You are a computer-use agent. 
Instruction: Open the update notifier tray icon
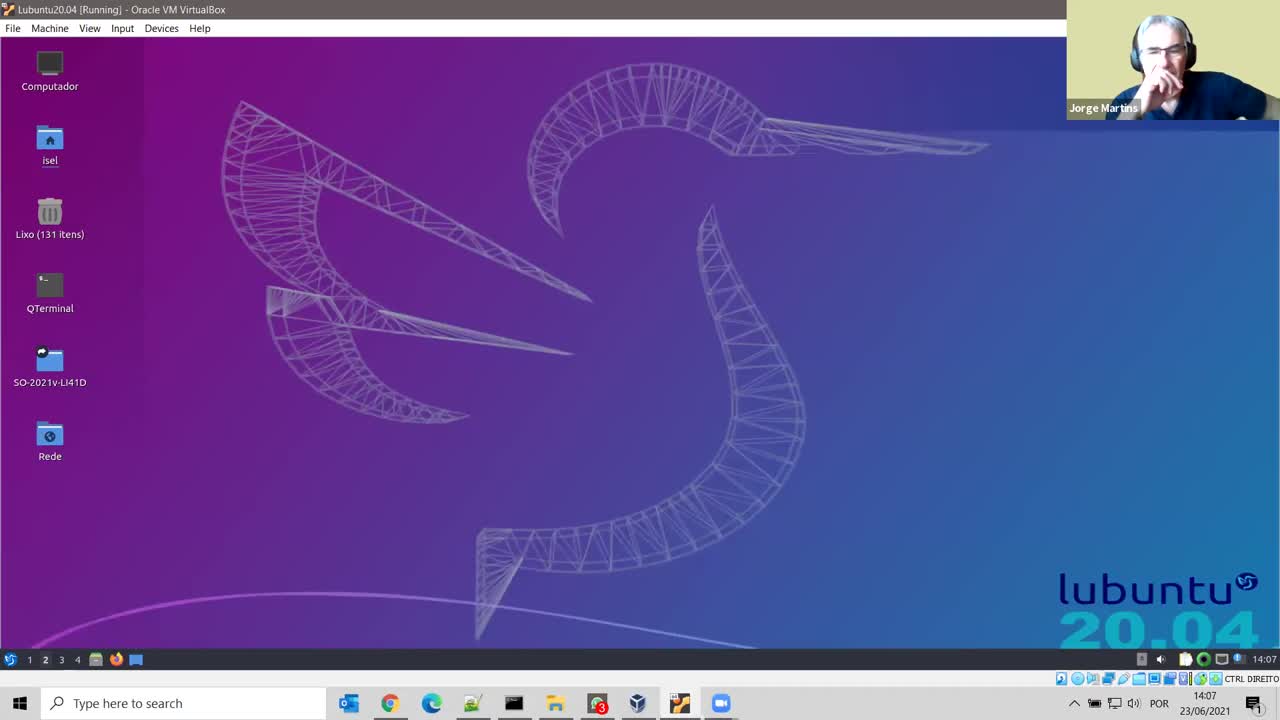(1239, 659)
